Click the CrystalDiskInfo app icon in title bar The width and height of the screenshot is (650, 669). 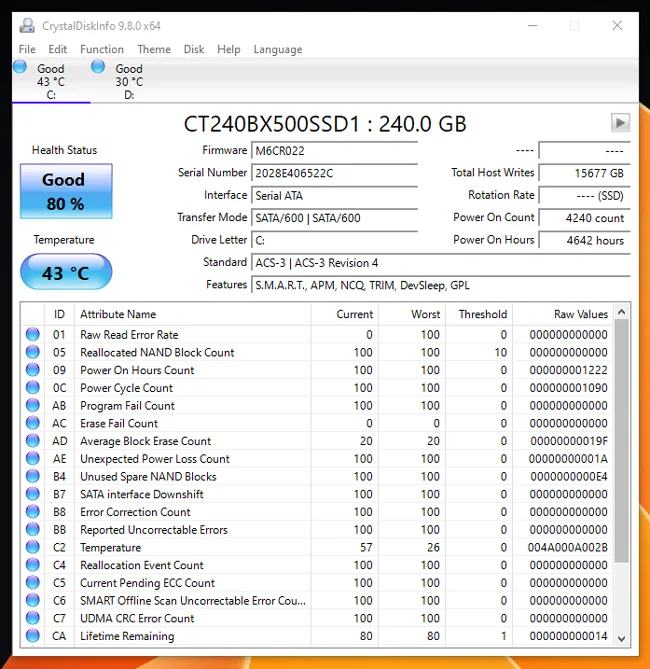(27, 26)
